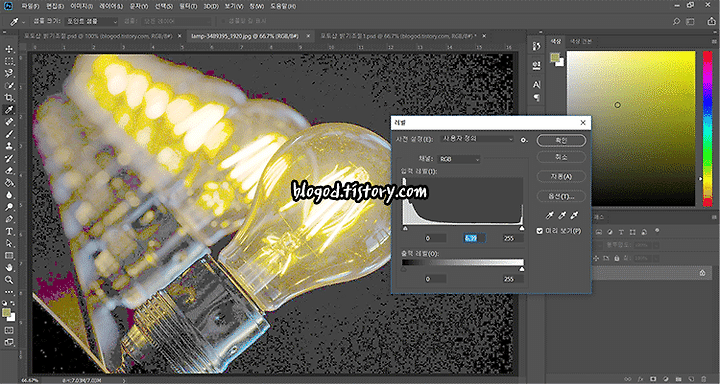720x385 pixels.
Task: Open the preset options gear in Levels
Action: click(523, 140)
